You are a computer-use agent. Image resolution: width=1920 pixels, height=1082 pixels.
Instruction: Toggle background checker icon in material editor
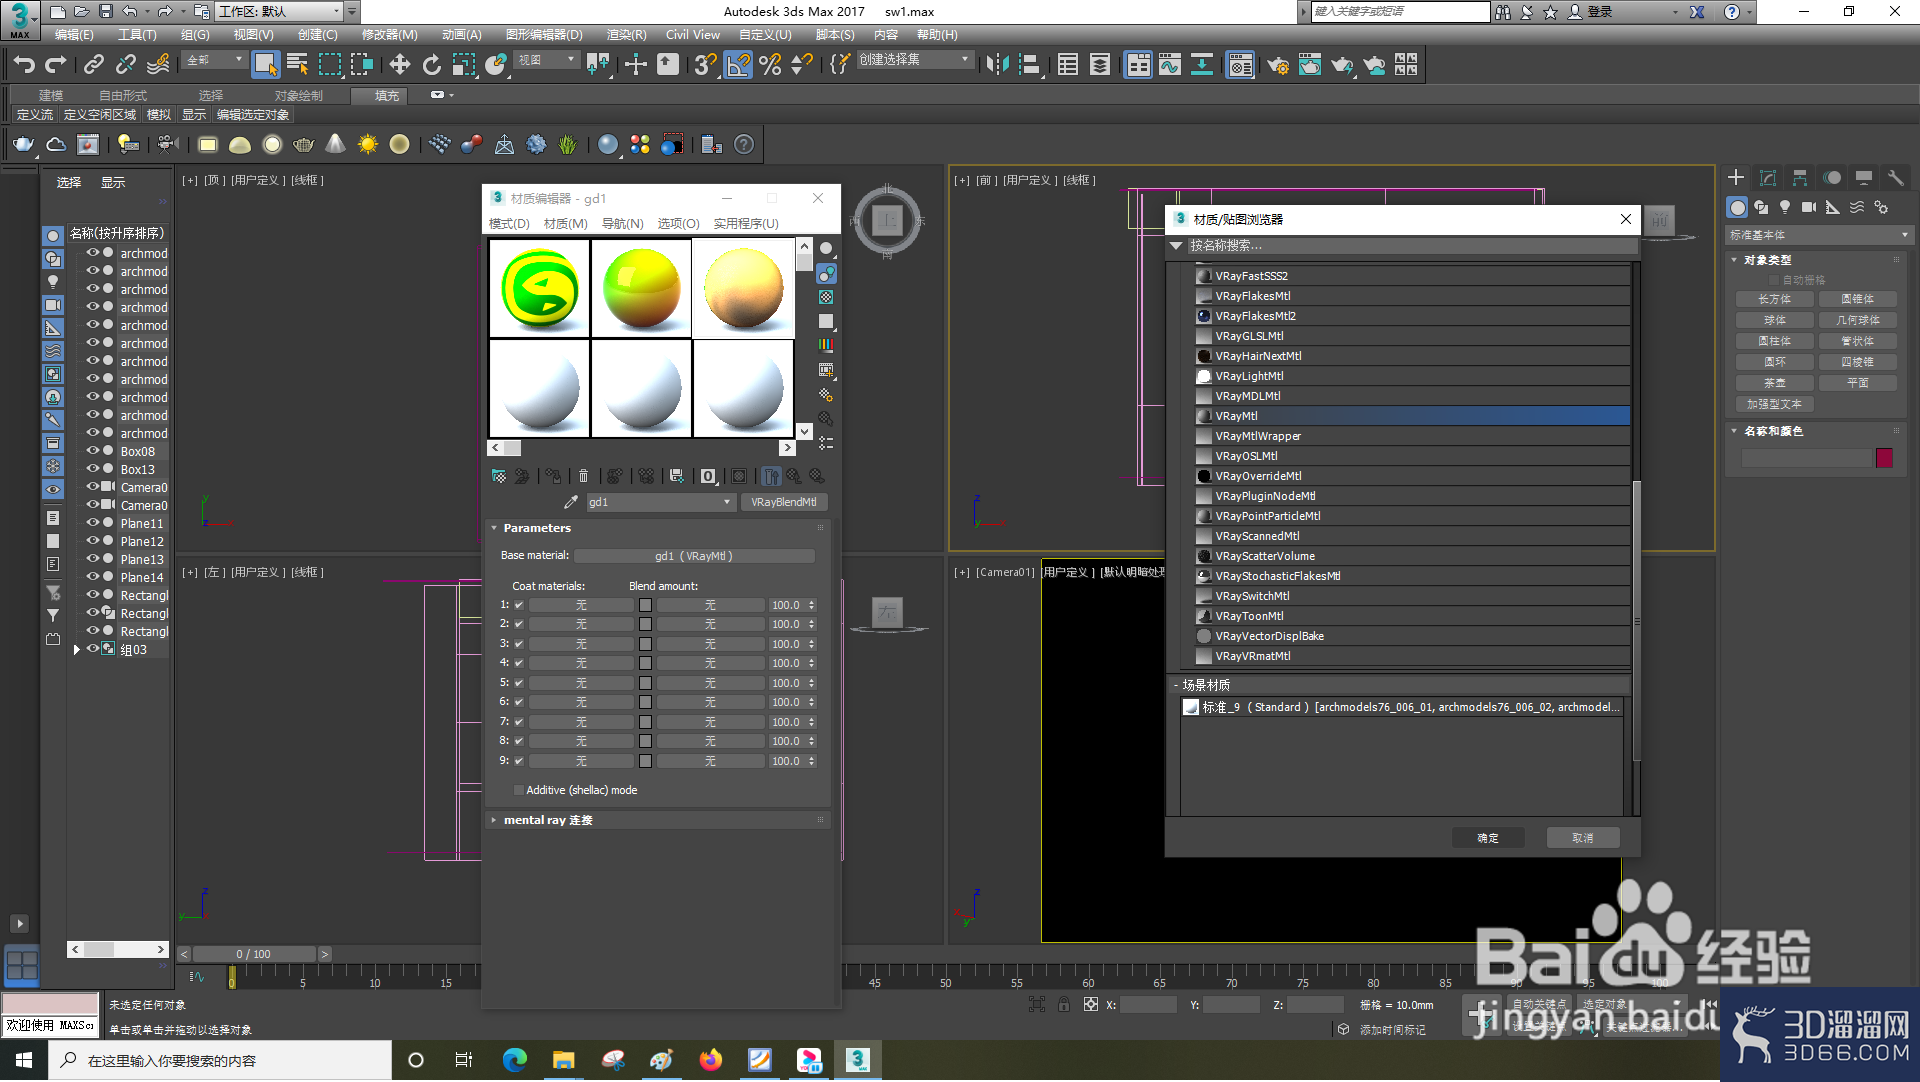826,297
